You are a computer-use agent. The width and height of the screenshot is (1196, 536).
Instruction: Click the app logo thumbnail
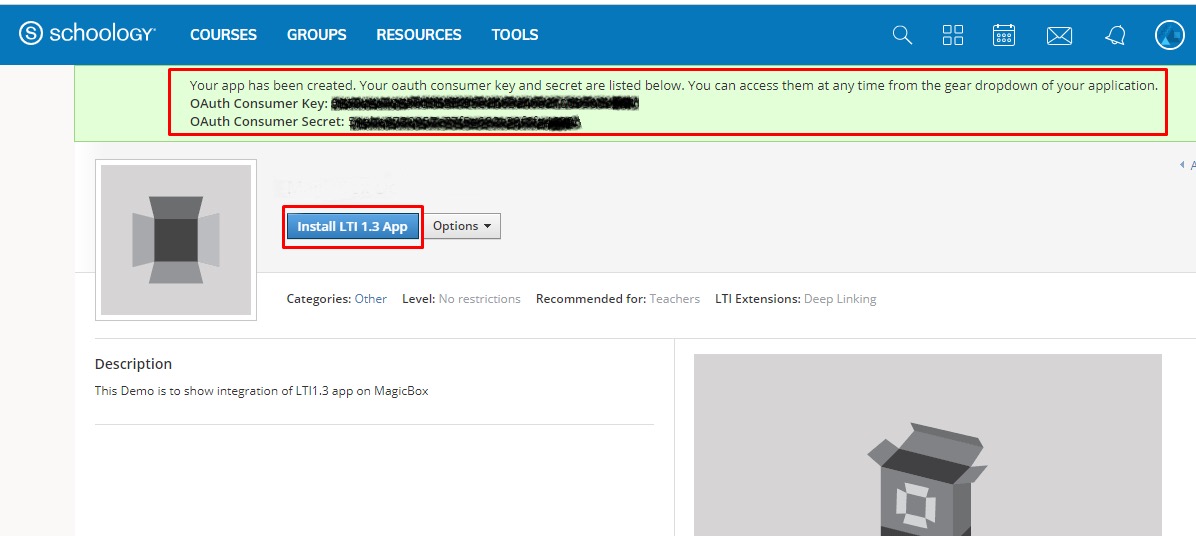click(176, 240)
